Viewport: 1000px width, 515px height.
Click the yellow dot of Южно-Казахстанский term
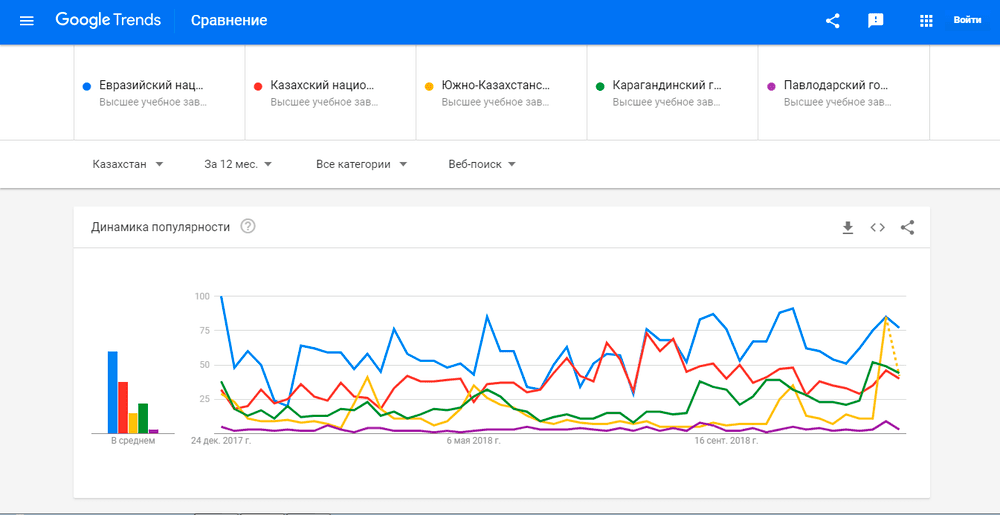click(x=429, y=85)
